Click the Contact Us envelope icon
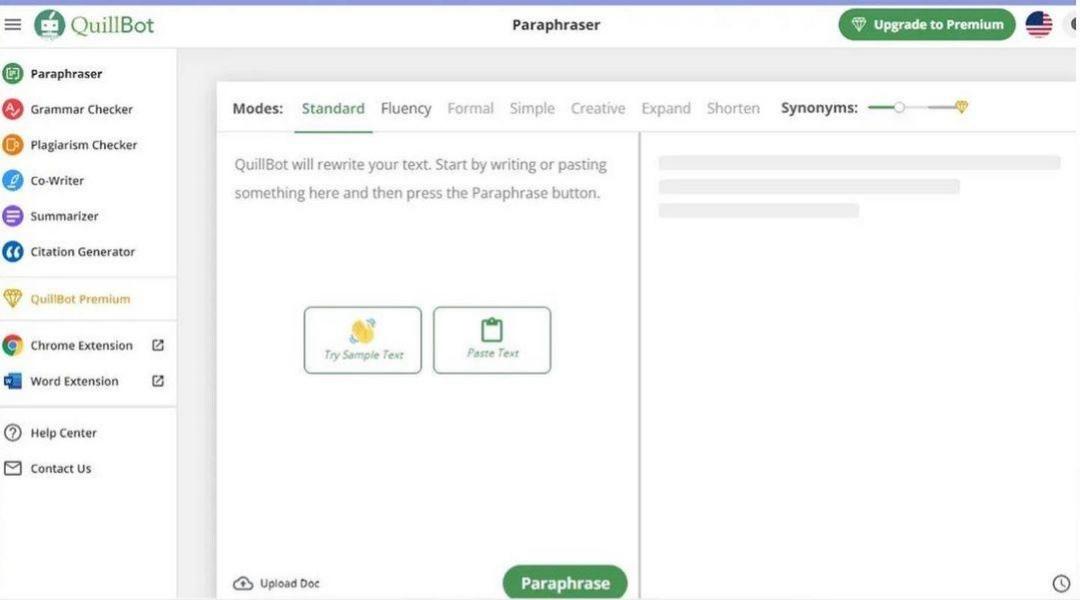The width and height of the screenshot is (1080, 600). point(12,468)
